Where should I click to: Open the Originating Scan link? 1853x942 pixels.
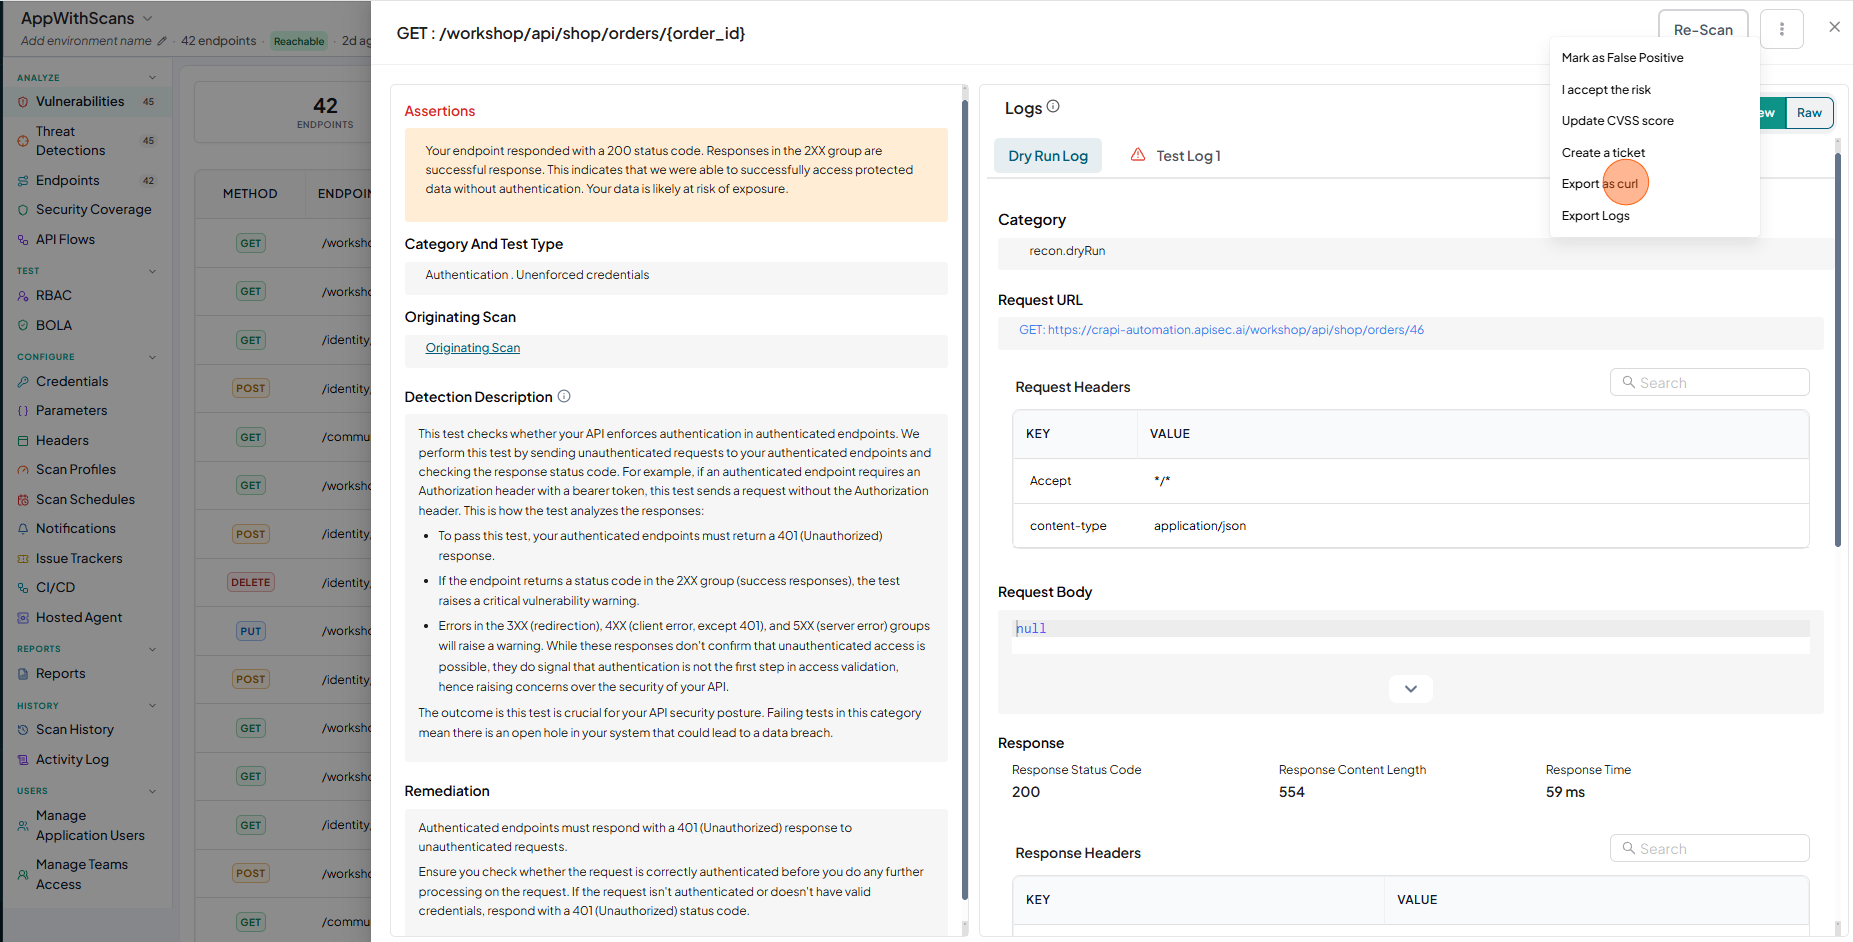[472, 348]
